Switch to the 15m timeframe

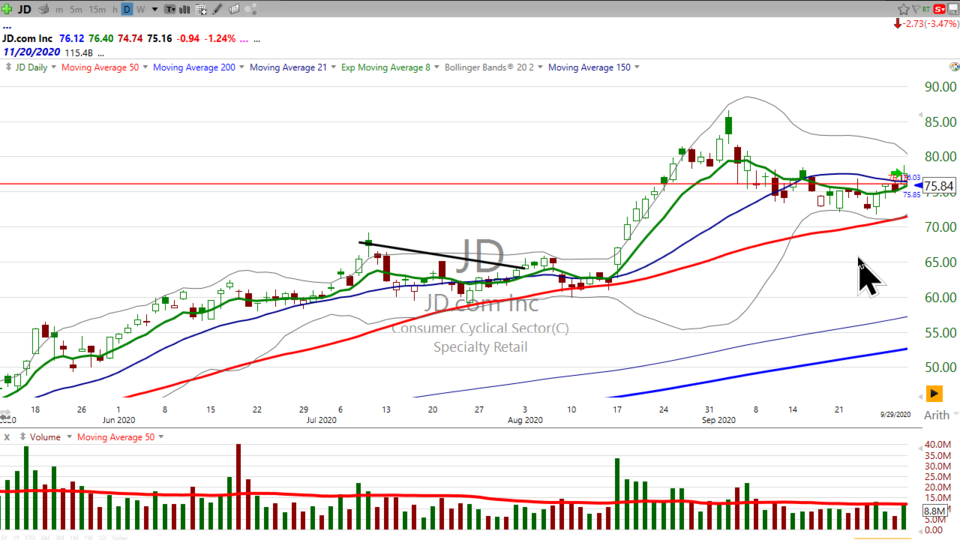[x=97, y=10]
